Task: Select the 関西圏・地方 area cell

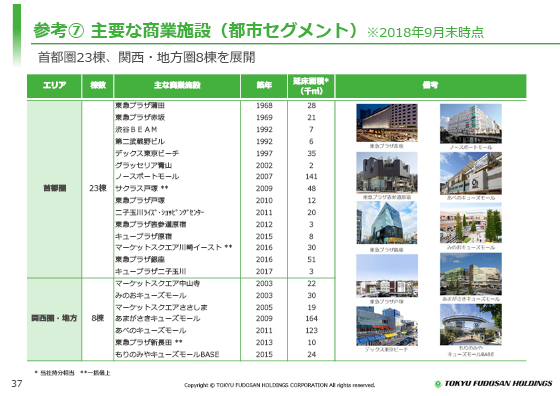Action: click(x=54, y=319)
